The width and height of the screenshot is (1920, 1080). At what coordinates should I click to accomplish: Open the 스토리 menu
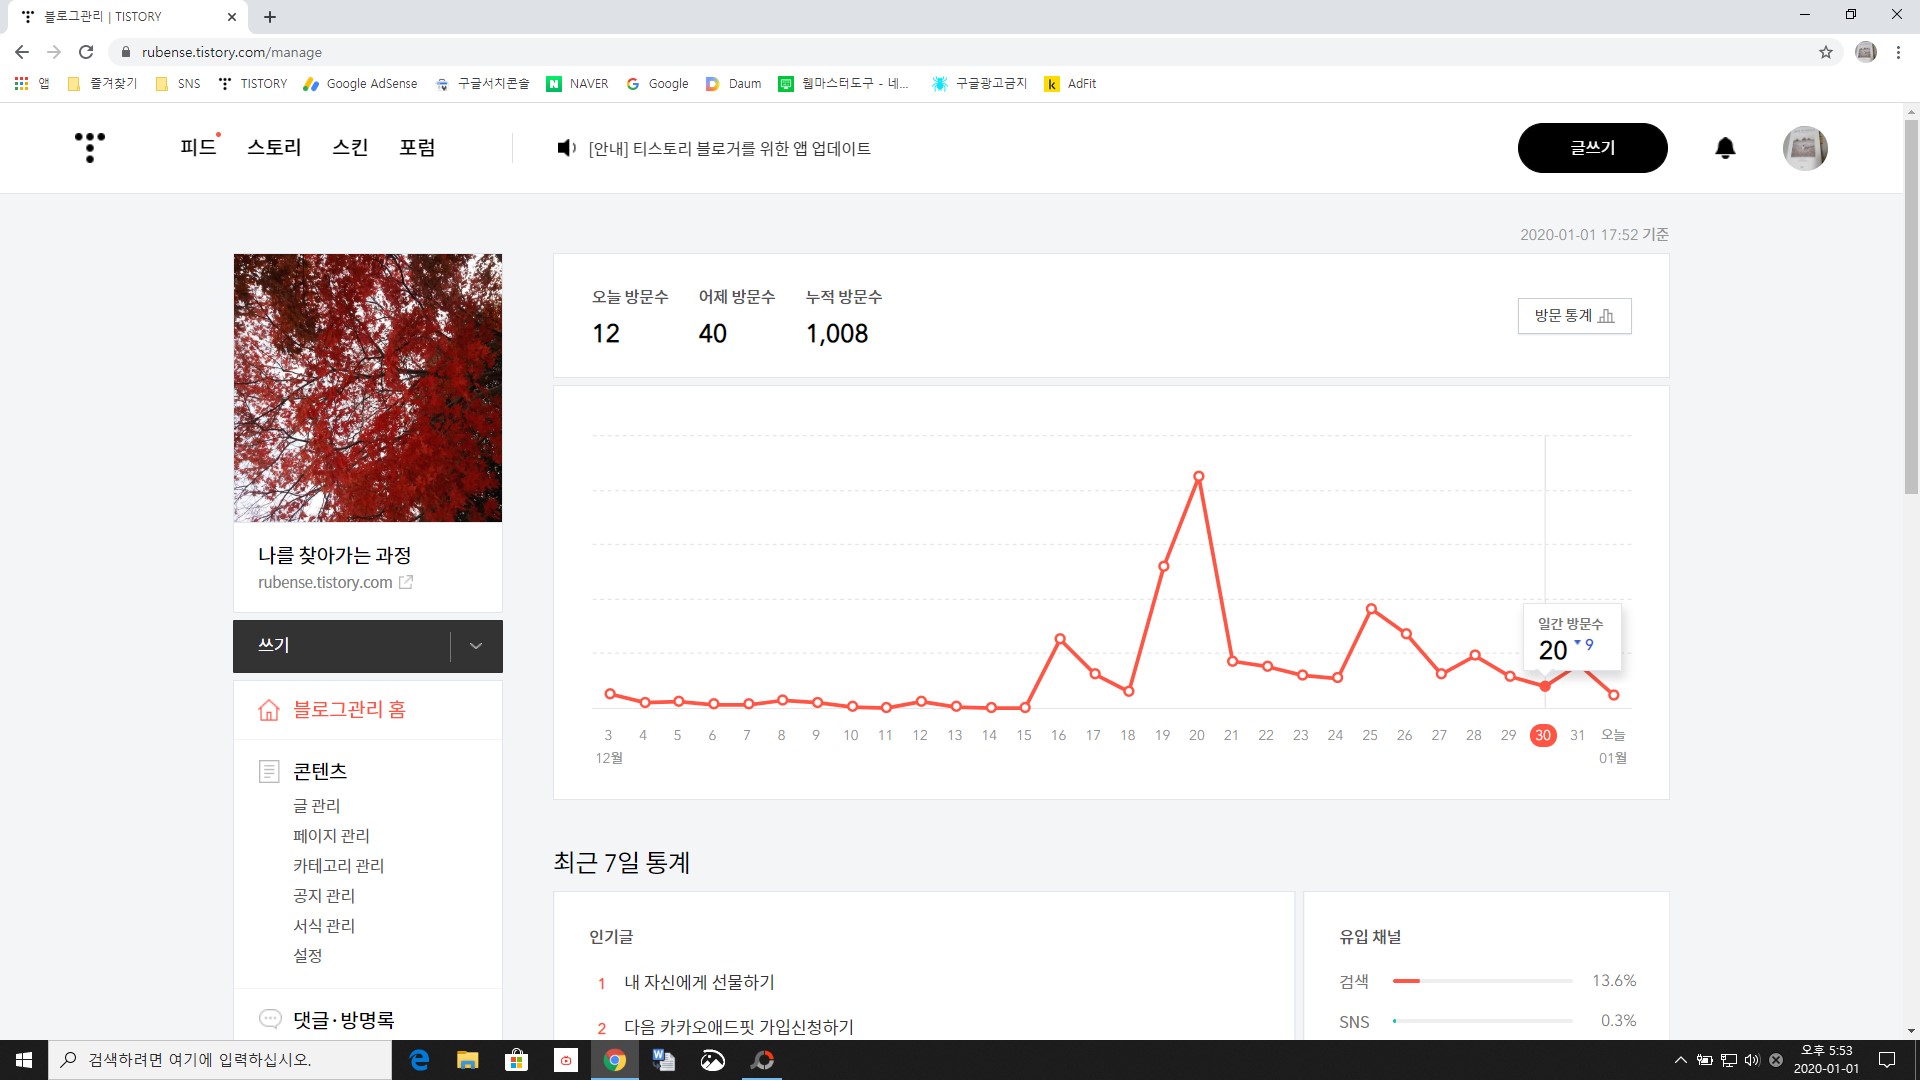click(274, 148)
